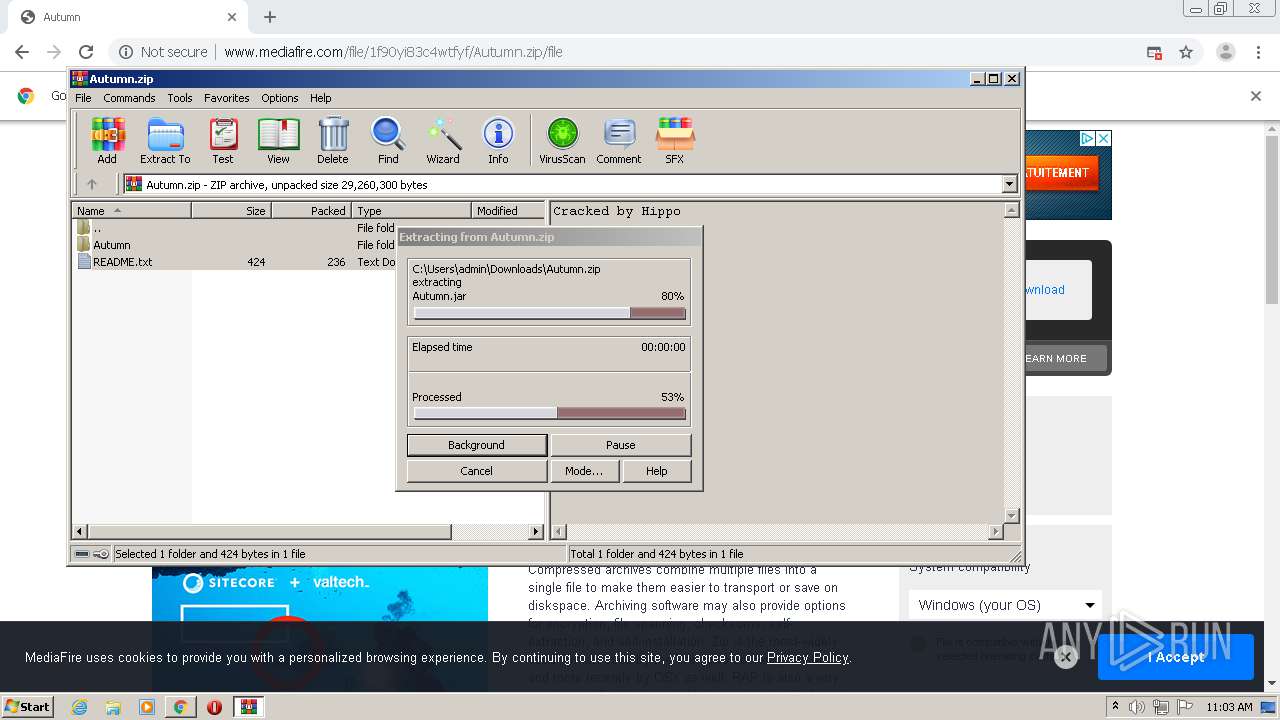This screenshot has height=720, width=1280.
Task: Open the WinRAR Help menu
Action: (x=321, y=98)
